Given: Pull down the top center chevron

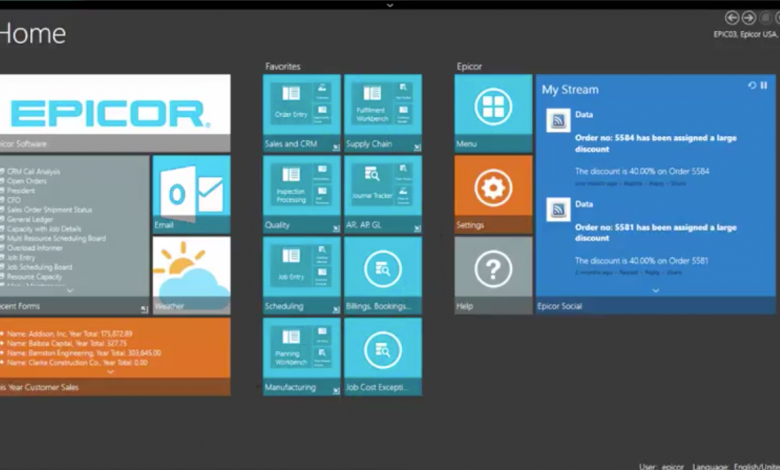Looking at the screenshot, I should tap(390, 5).
